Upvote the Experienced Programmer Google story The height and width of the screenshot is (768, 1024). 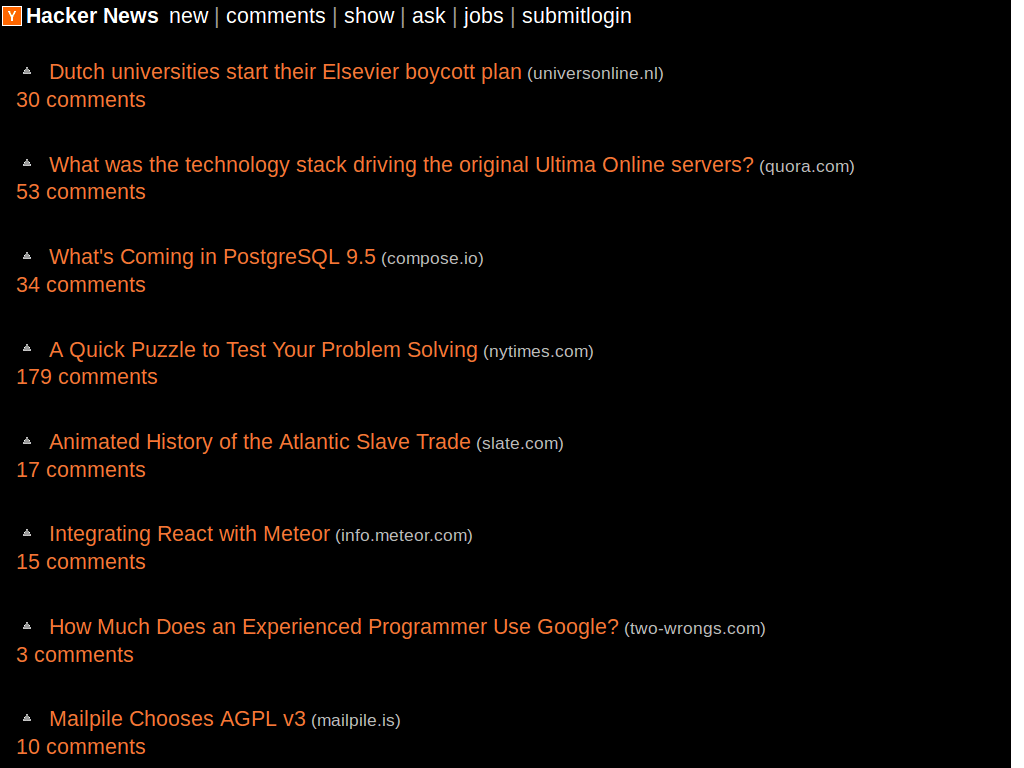tap(27, 626)
